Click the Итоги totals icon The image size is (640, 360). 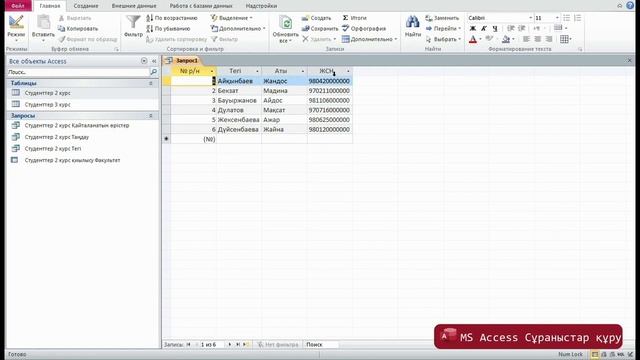pos(346,18)
